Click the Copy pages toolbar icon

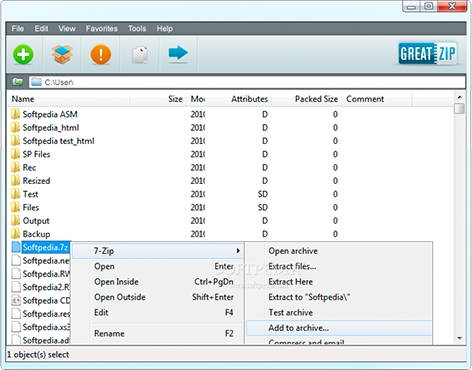[140, 55]
